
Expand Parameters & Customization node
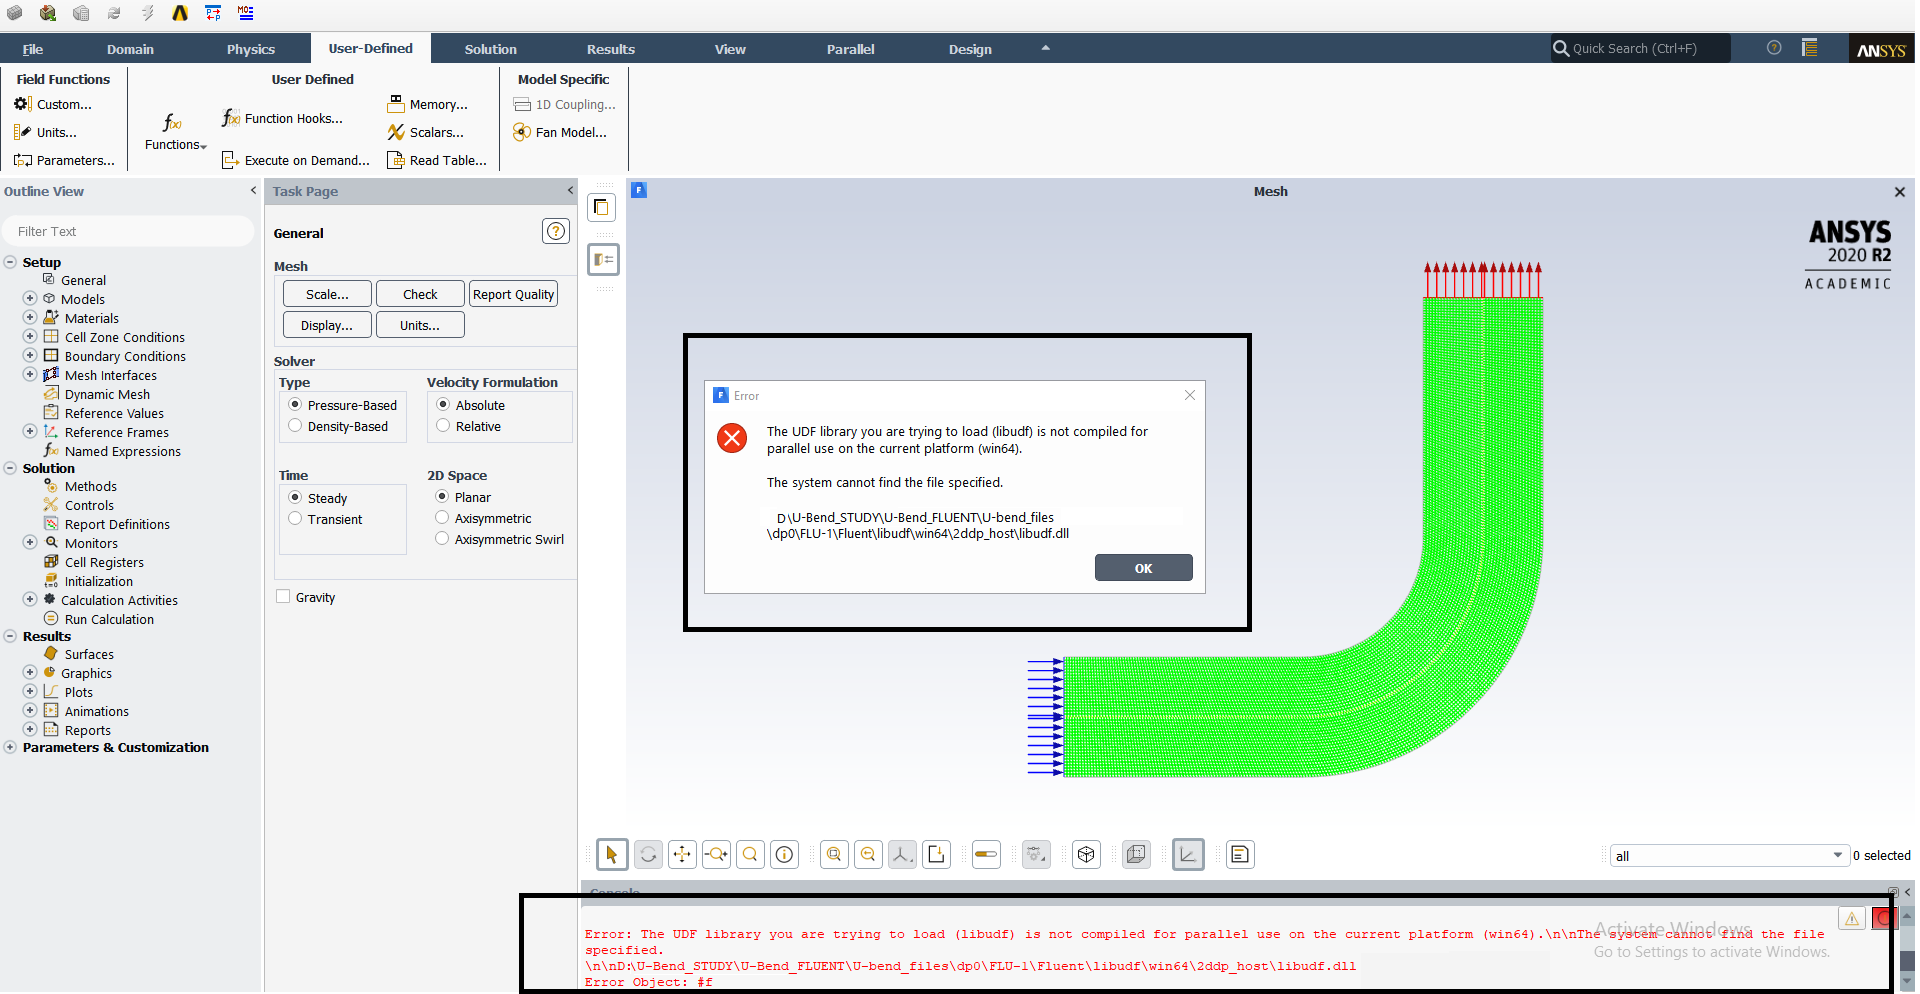coord(10,747)
